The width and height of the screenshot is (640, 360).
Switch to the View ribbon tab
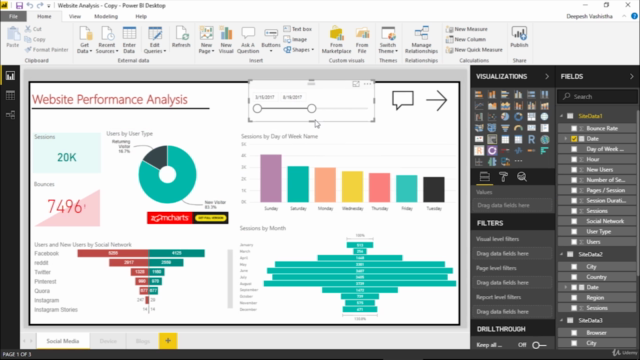tap(75, 16)
